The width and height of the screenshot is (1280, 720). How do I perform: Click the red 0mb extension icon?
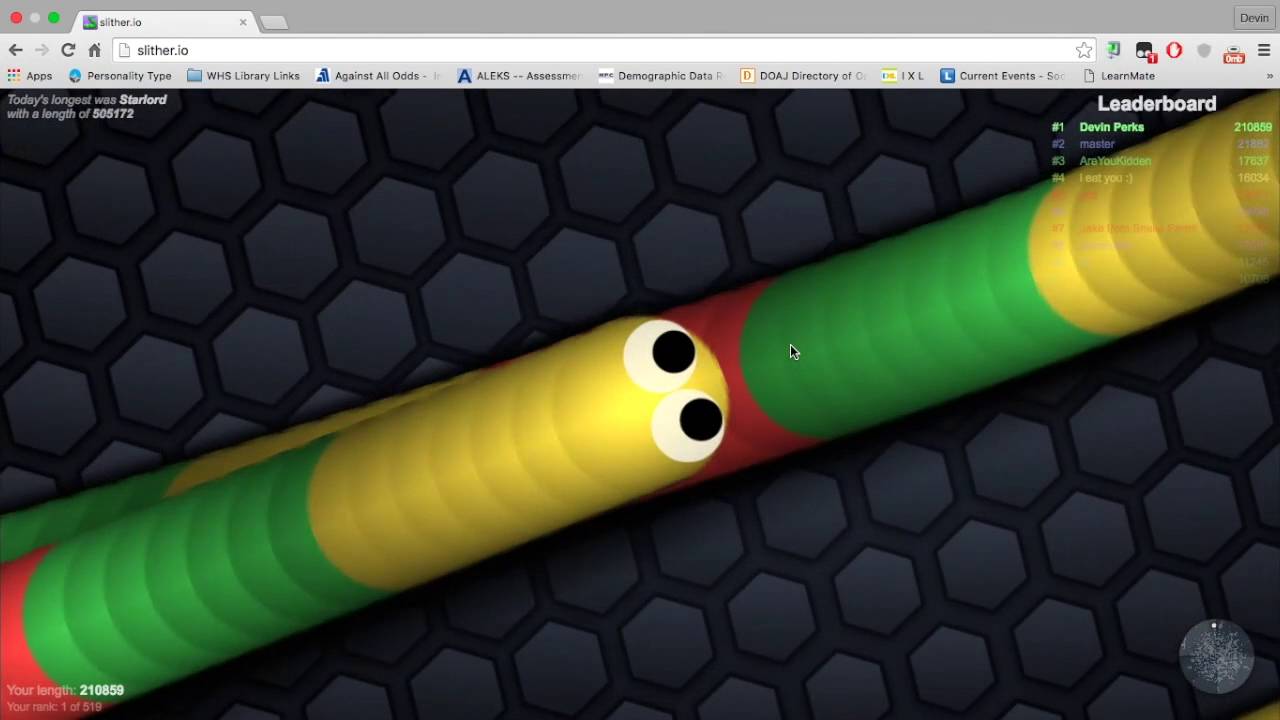point(1234,52)
